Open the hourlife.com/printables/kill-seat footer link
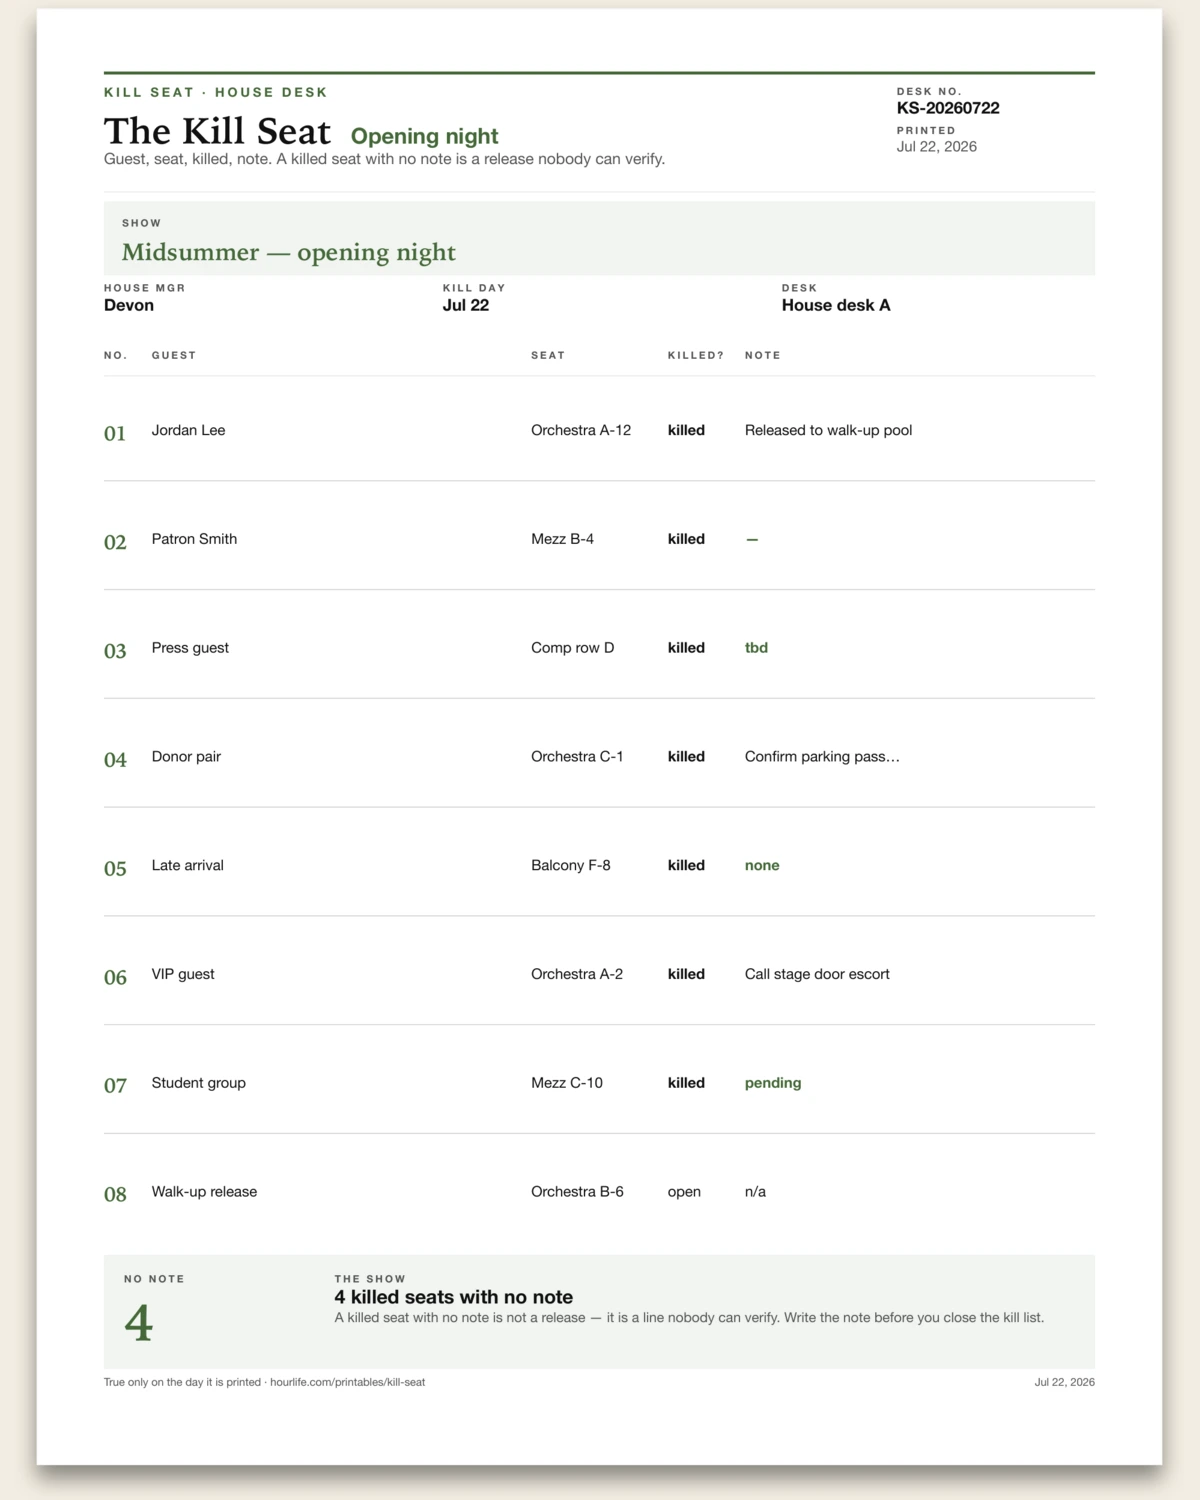Image resolution: width=1200 pixels, height=1500 pixels. [347, 1382]
